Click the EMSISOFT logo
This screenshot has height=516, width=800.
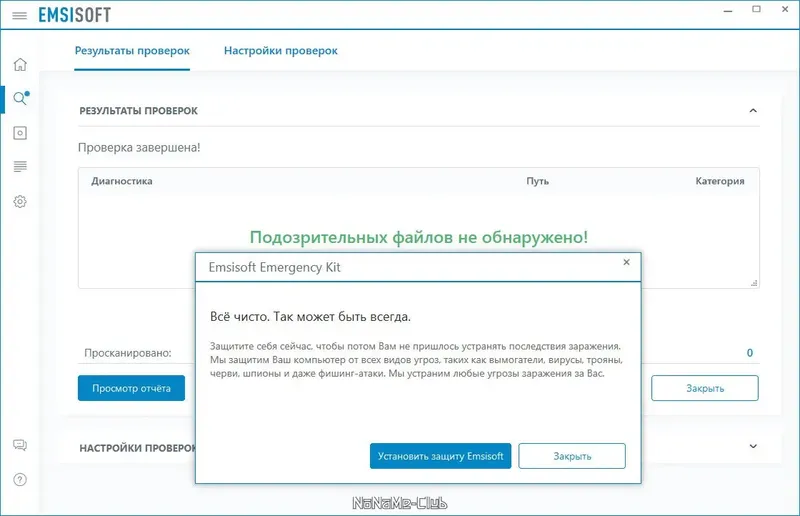pyautogui.click(x=74, y=15)
